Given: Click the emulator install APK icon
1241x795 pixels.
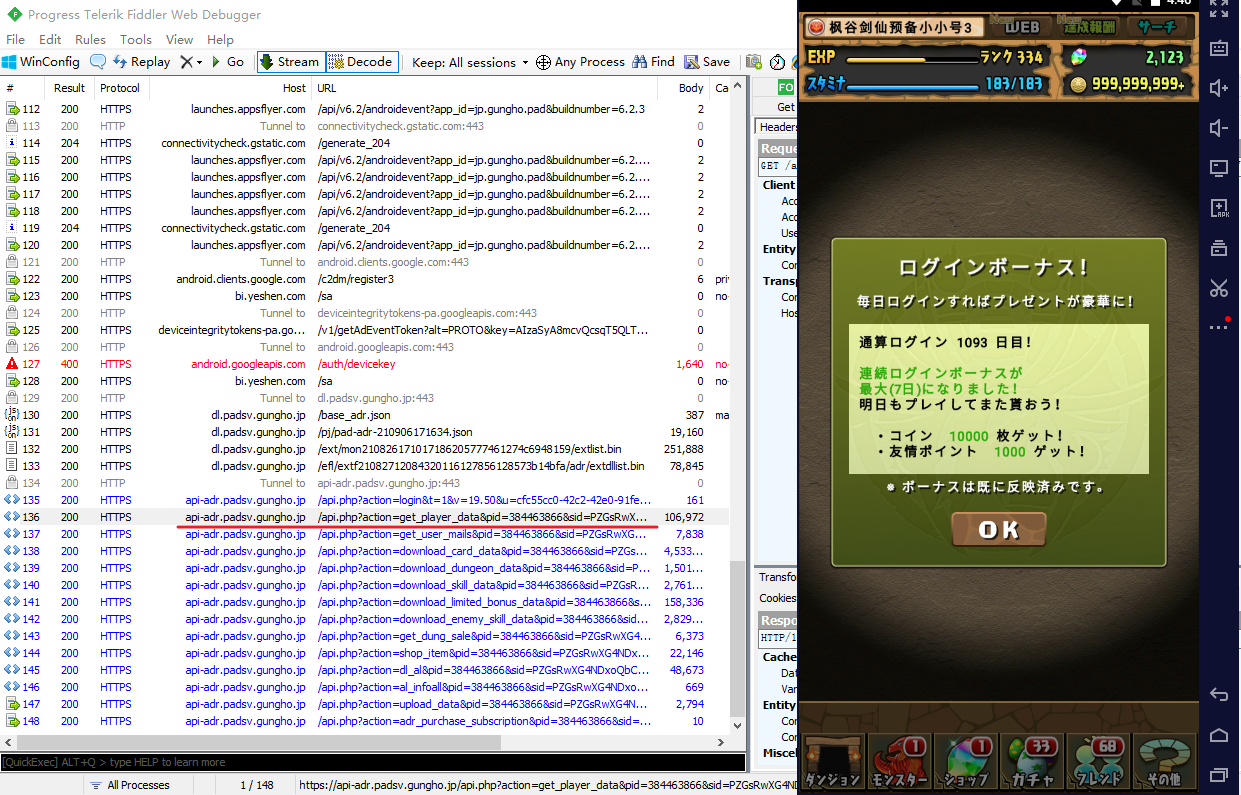Looking at the screenshot, I should tap(1218, 208).
